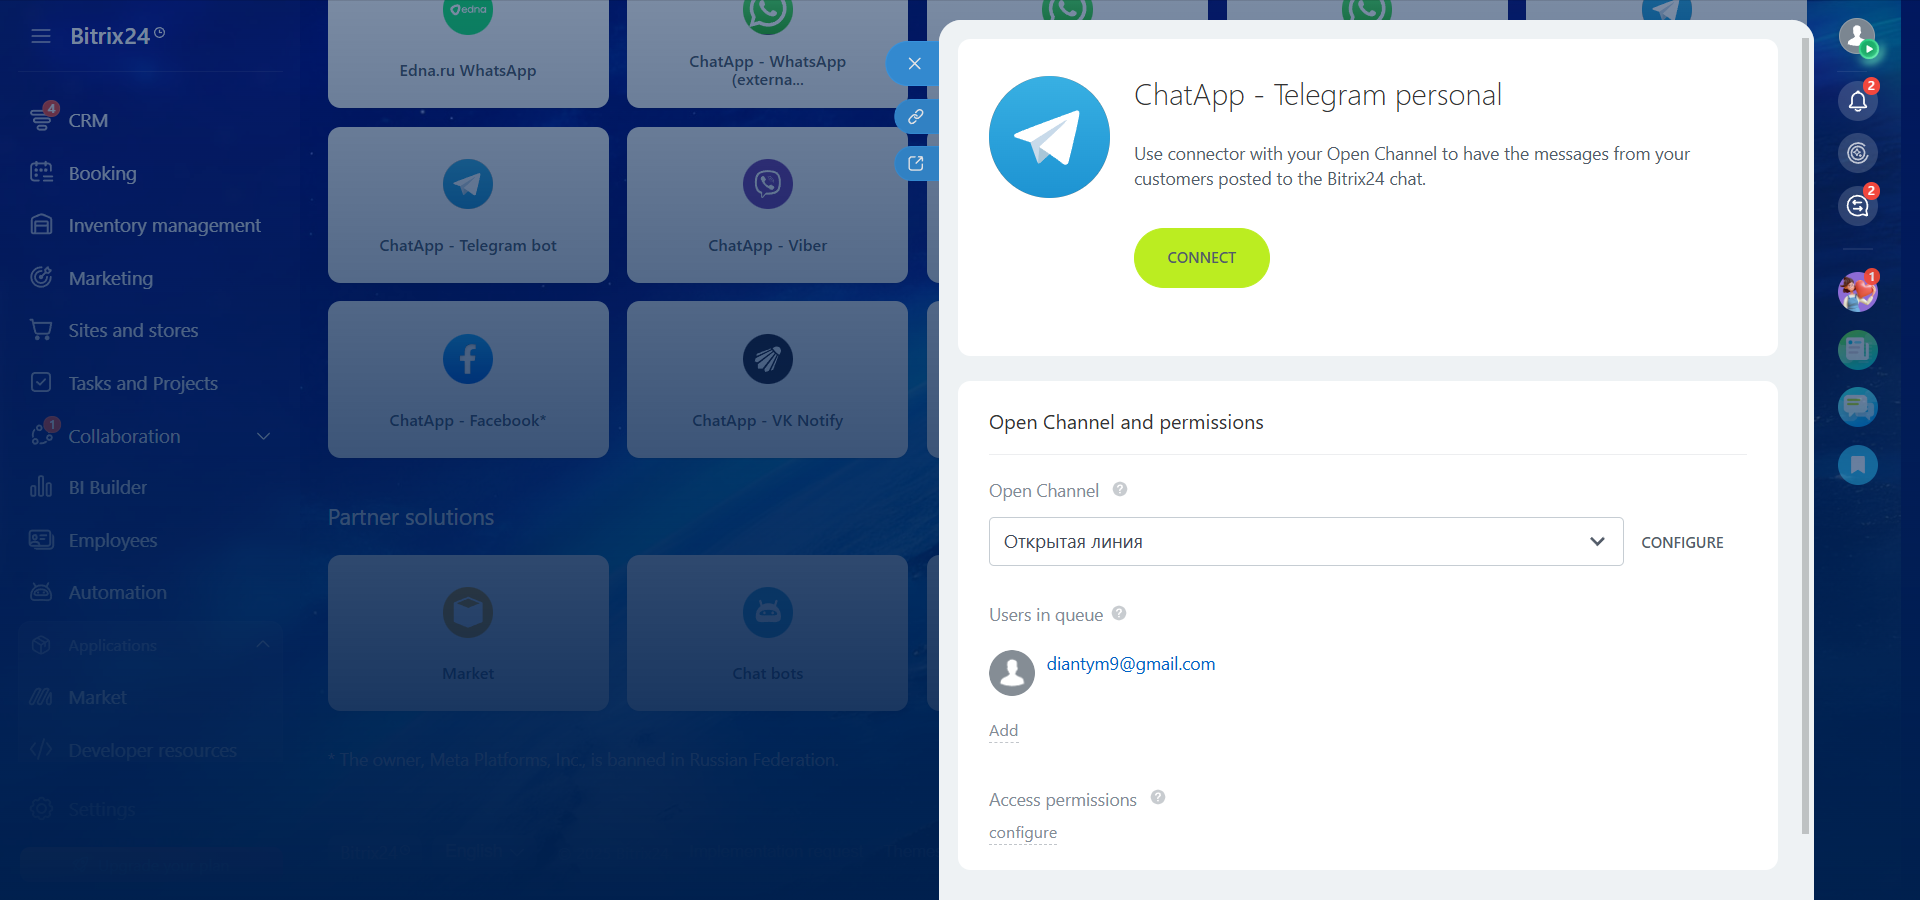This screenshot has width=1920, height=900.
Task: Open CRM in the left menu
Action: [x=88, y=121]
